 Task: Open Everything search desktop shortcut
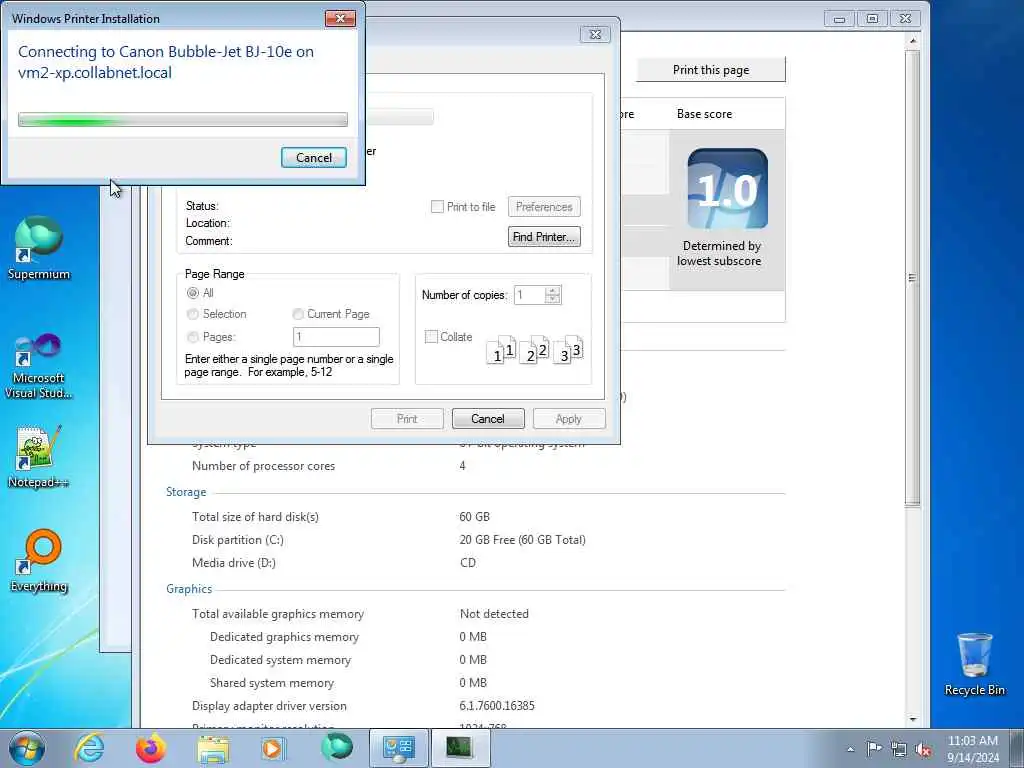point(39,561)
